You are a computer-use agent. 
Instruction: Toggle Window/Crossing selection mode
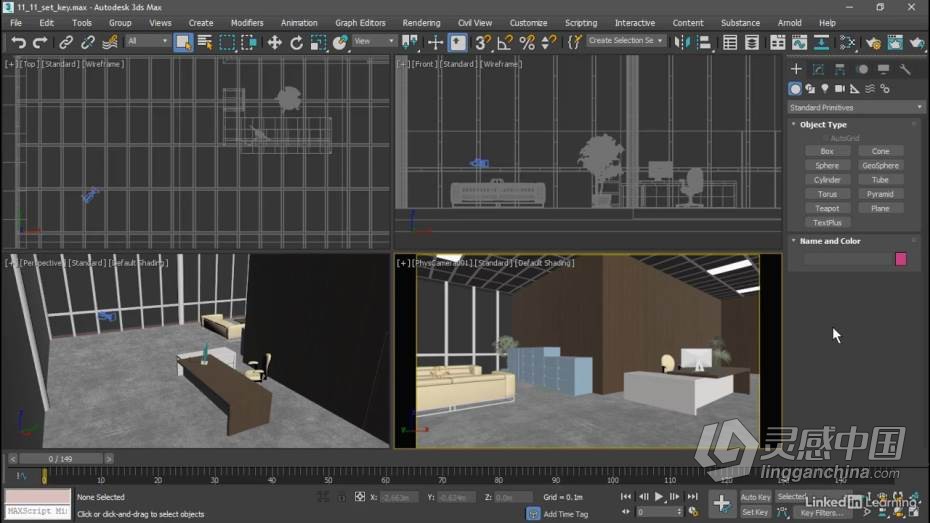coord(249,42)
